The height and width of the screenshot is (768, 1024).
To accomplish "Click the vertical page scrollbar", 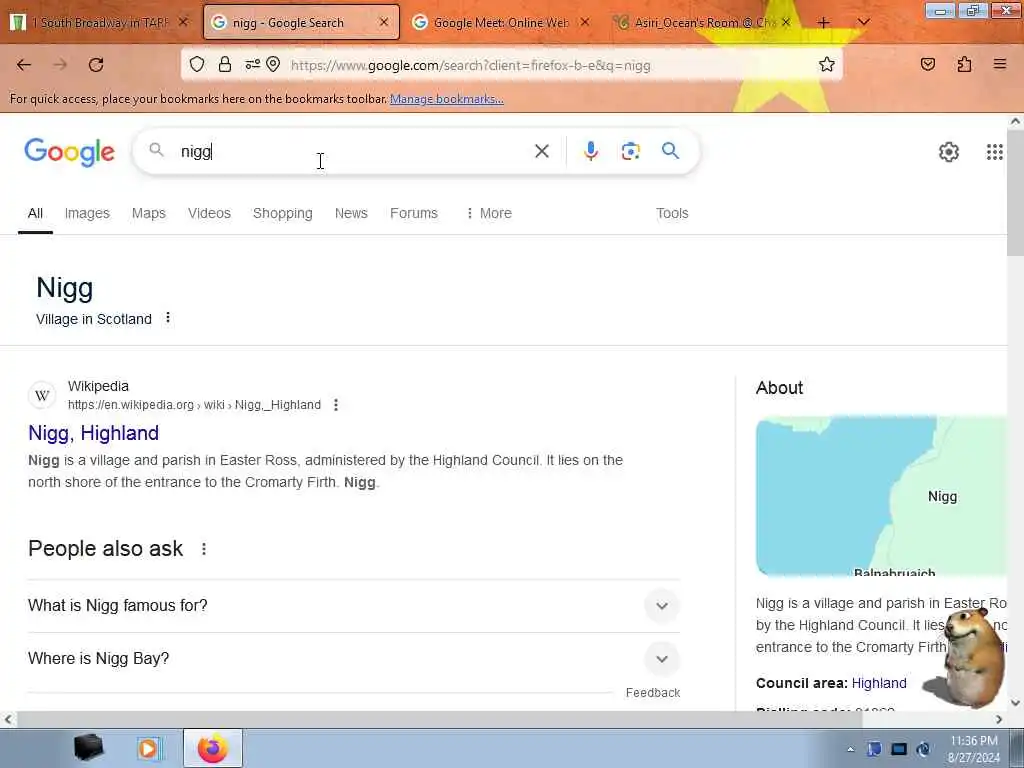I will (x=1015, y=193).
